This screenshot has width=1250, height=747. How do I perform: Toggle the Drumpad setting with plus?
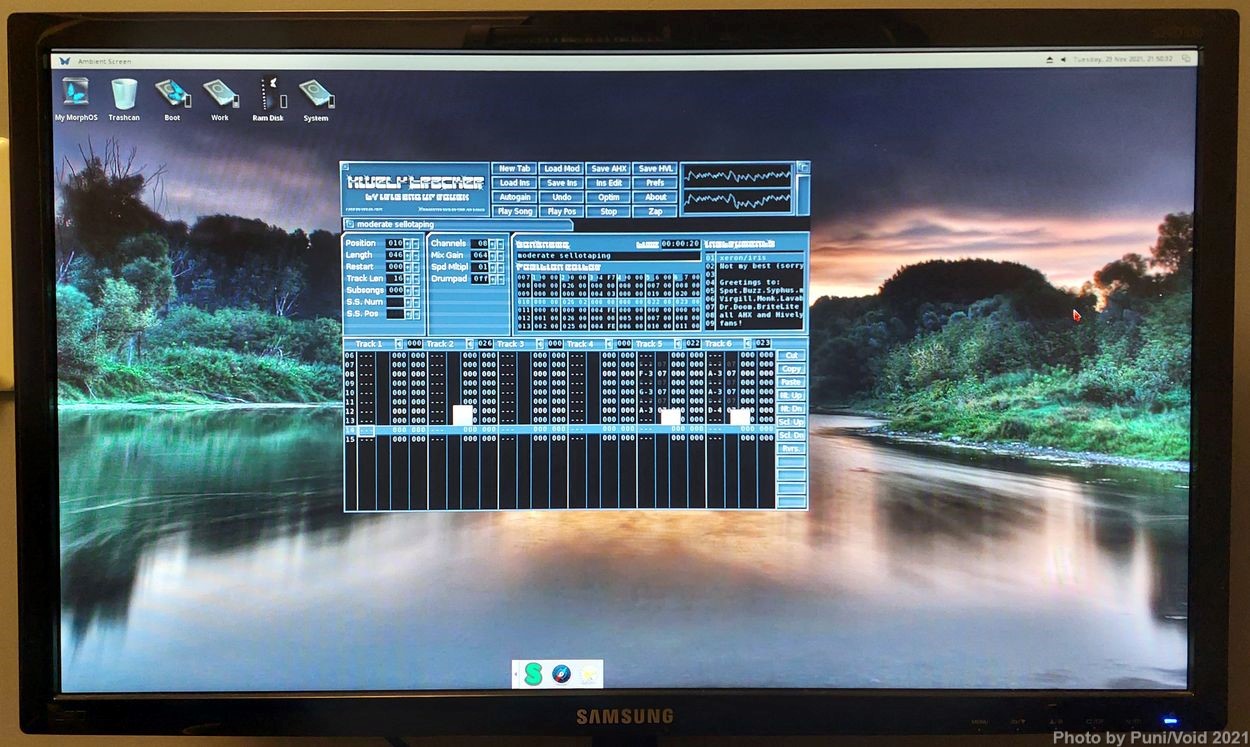pos(495,279)
